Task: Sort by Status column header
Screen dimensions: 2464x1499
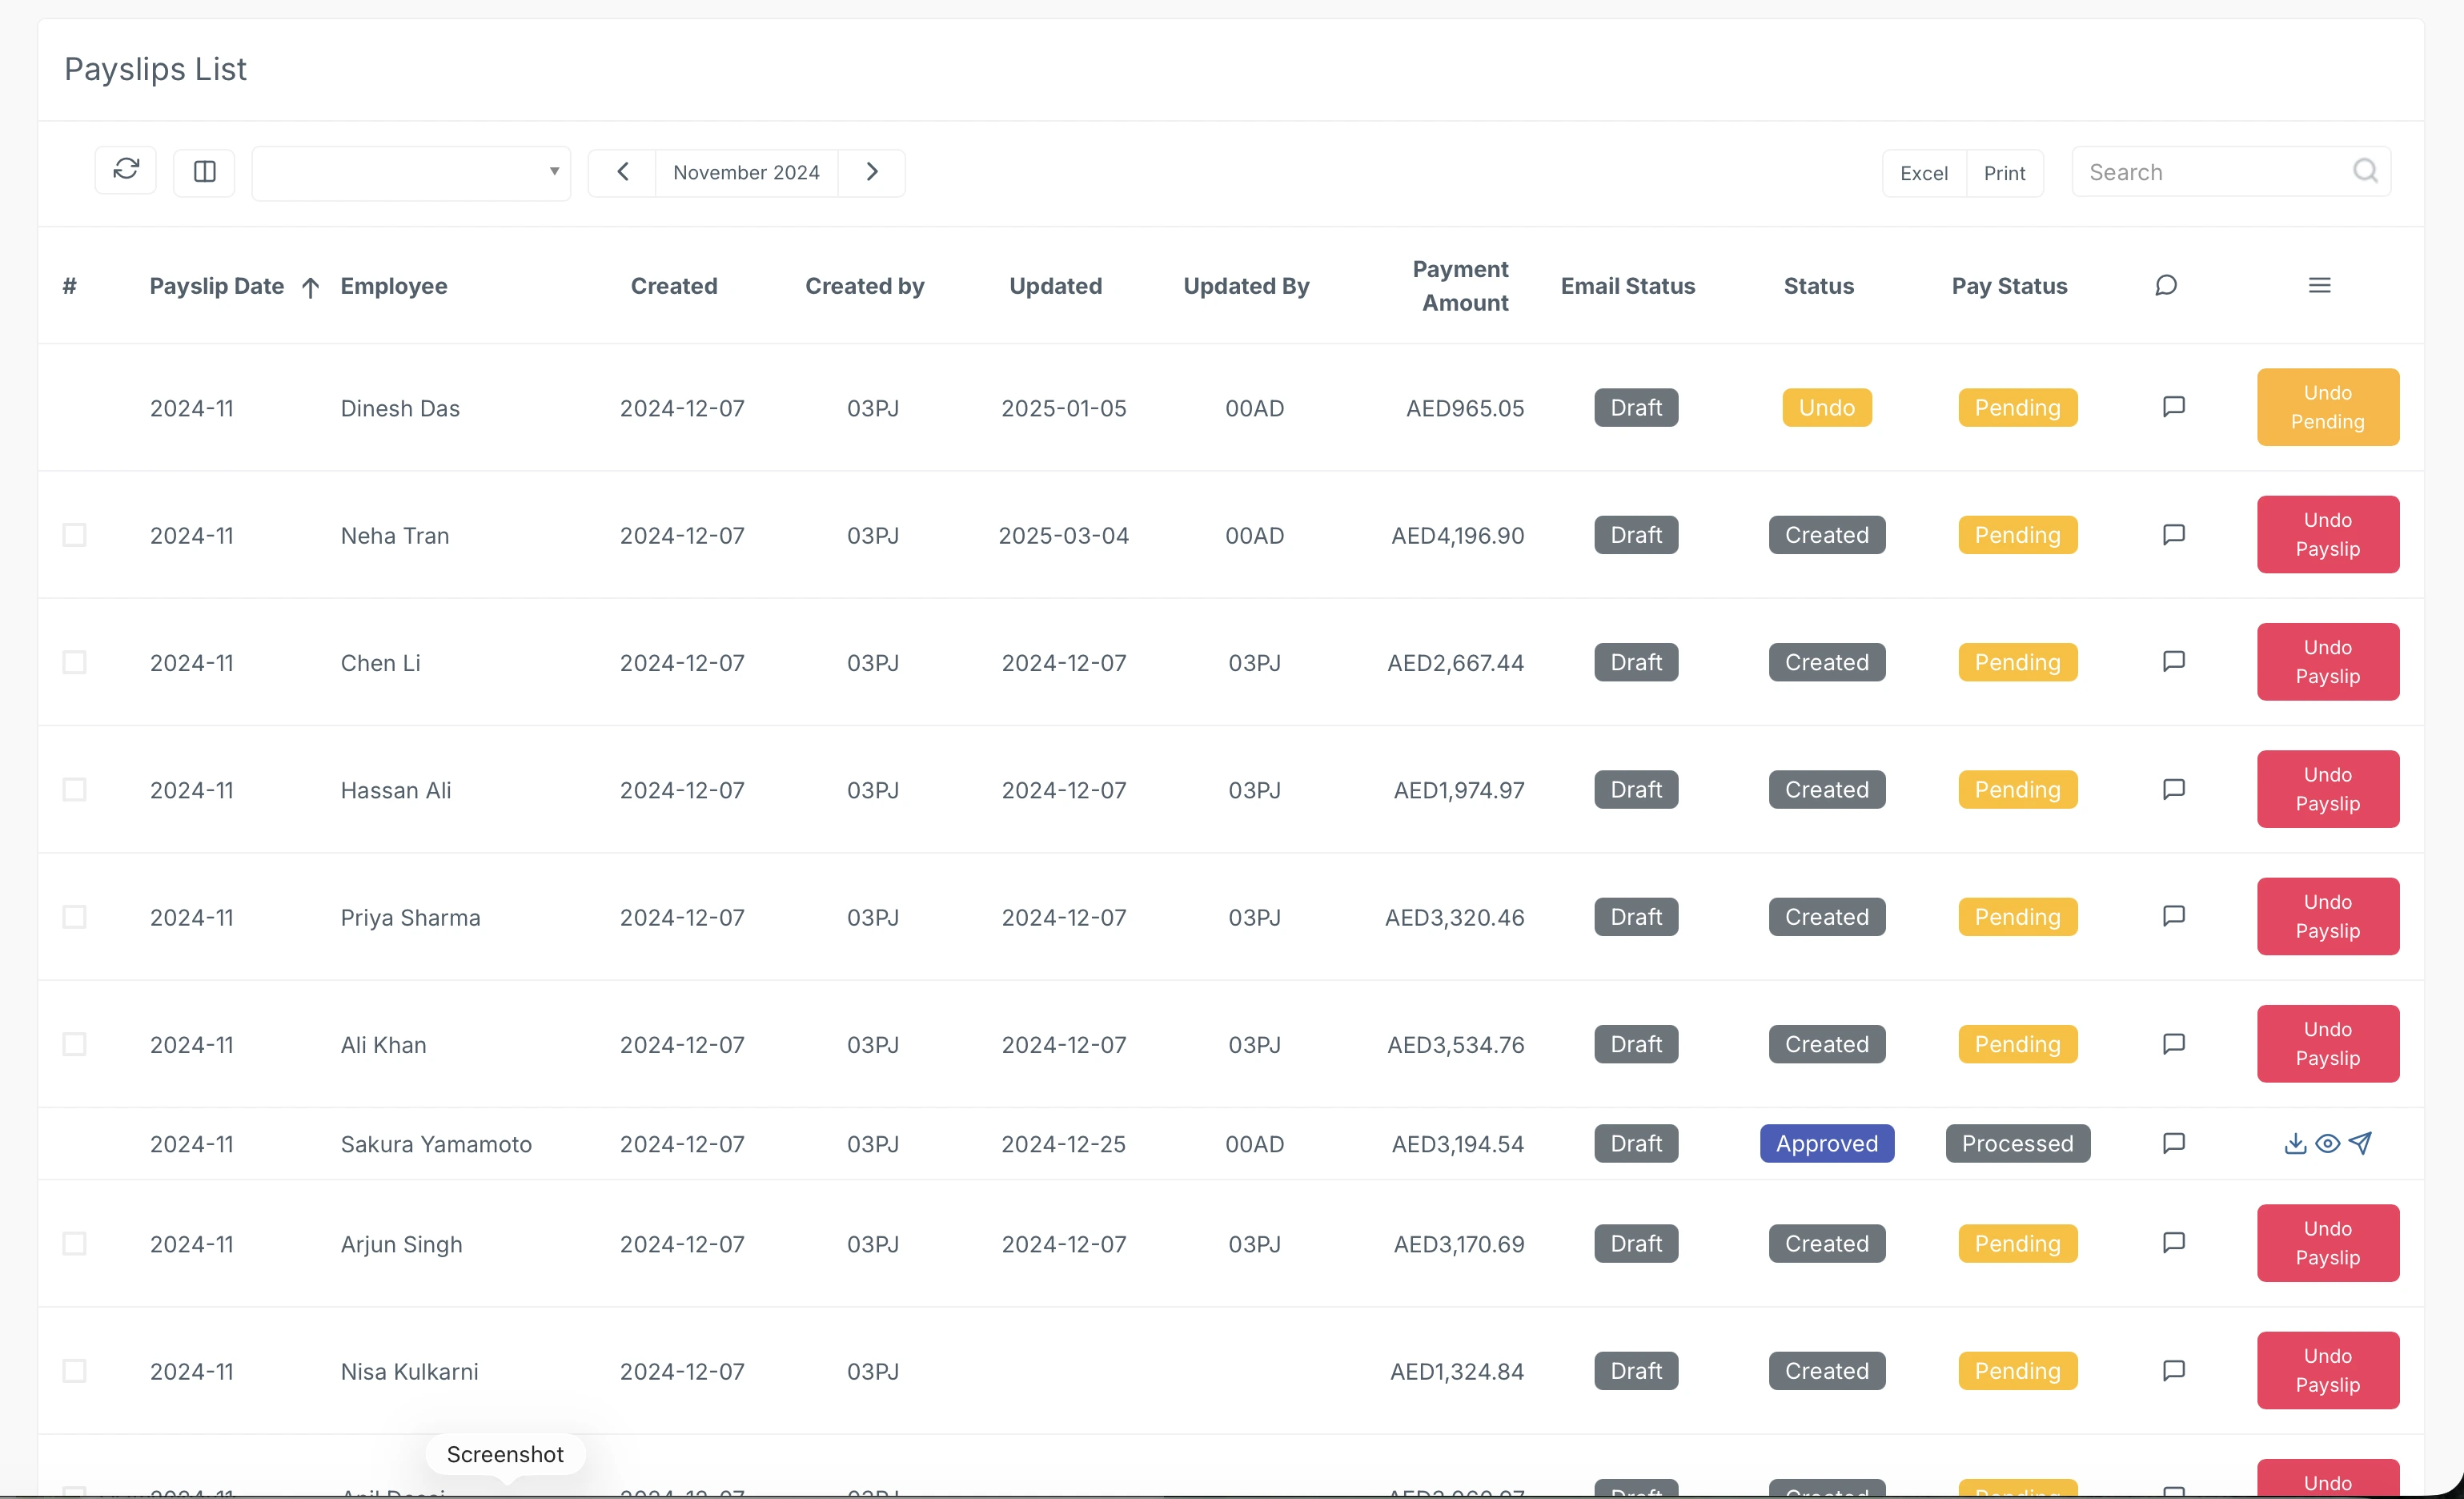Action: [x=1819, y=286]
